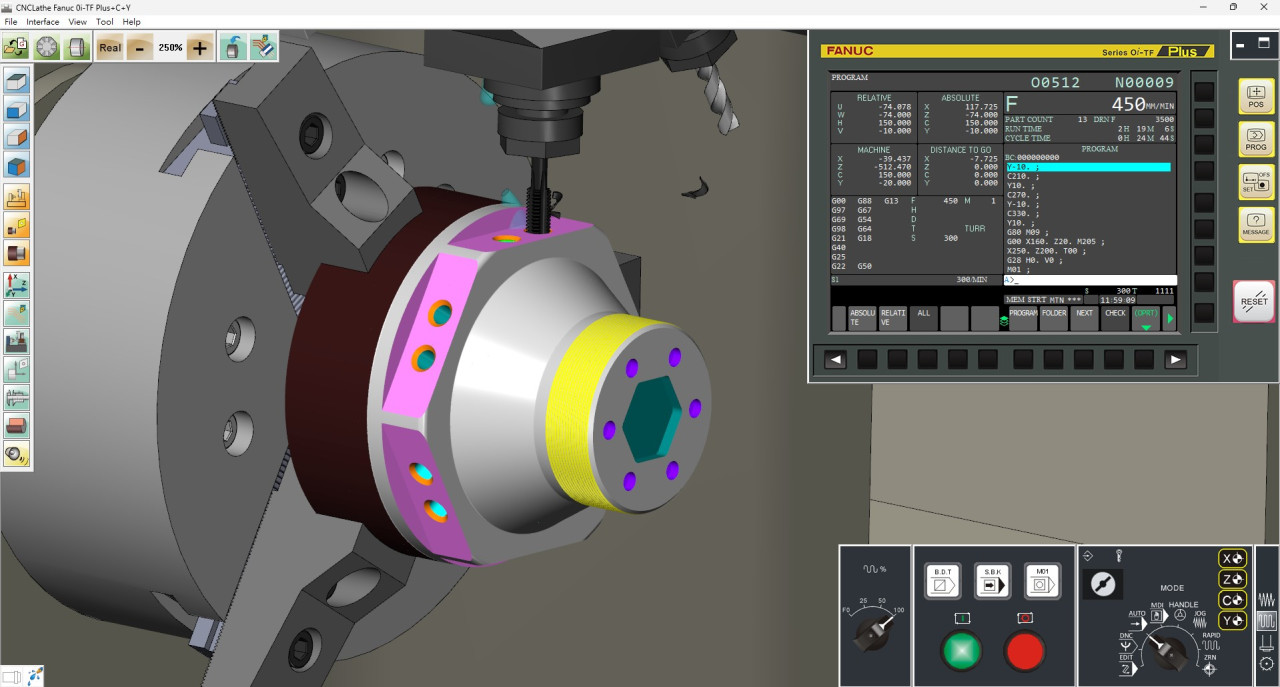Click the chuck jaws setup icon
The image size is (1280, 687).
[47, 47]
